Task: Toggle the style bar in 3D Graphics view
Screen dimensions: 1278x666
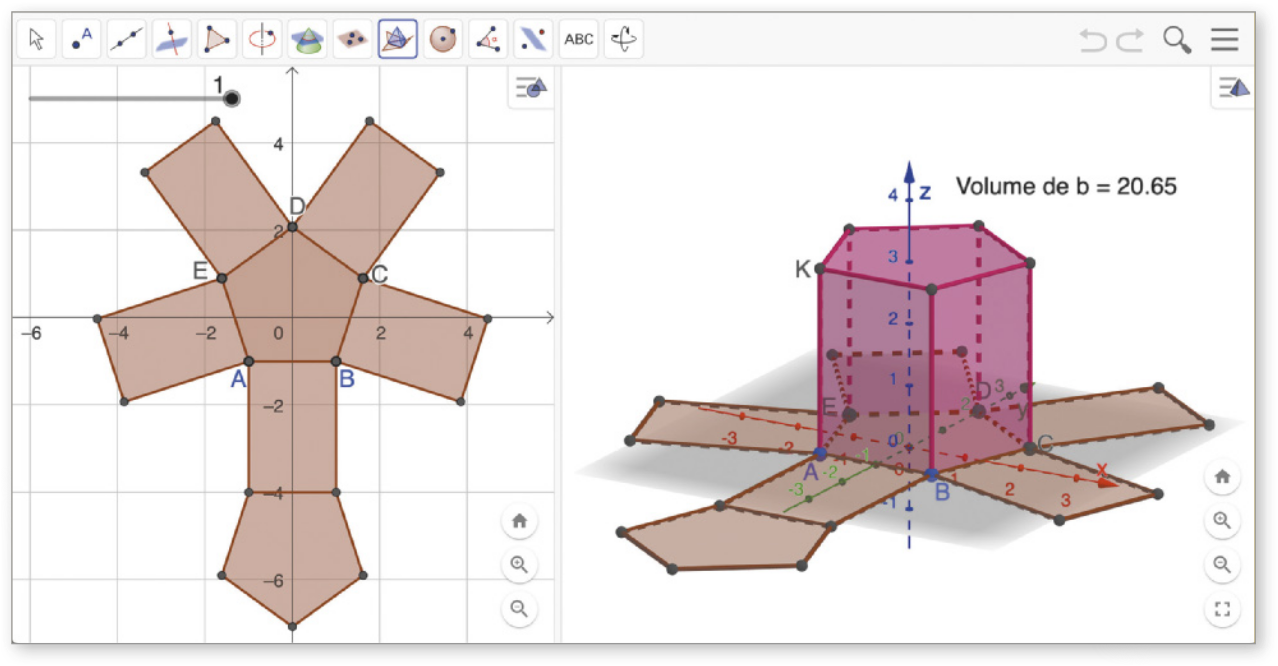Action: pyautogui.click(x=1234, y=88)
